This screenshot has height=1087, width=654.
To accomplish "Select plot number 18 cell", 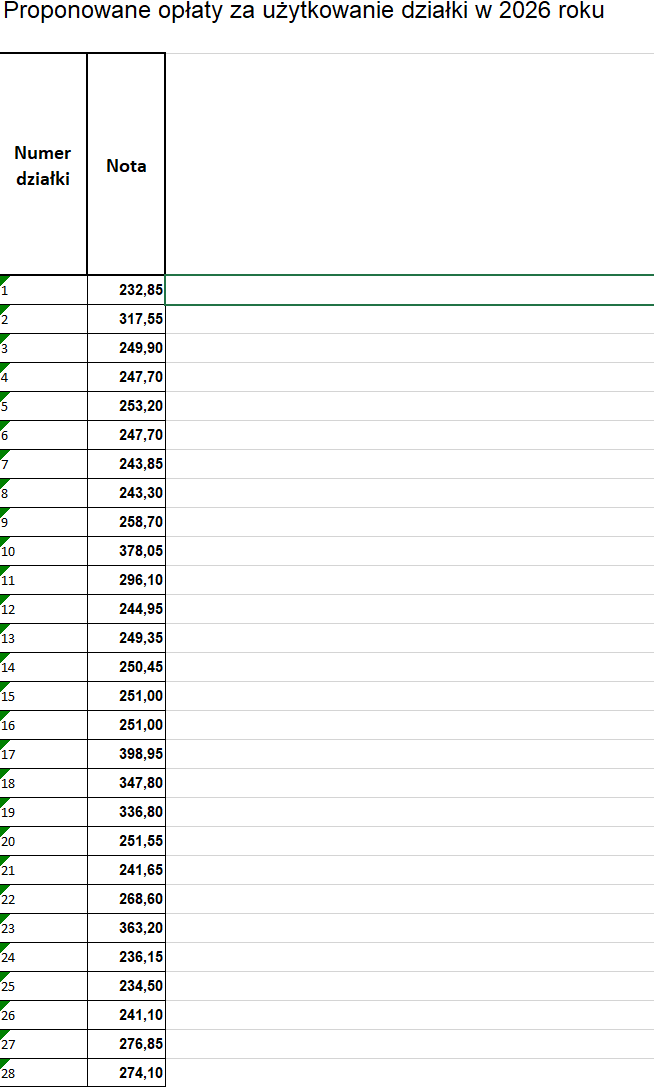I will point(43,783).
